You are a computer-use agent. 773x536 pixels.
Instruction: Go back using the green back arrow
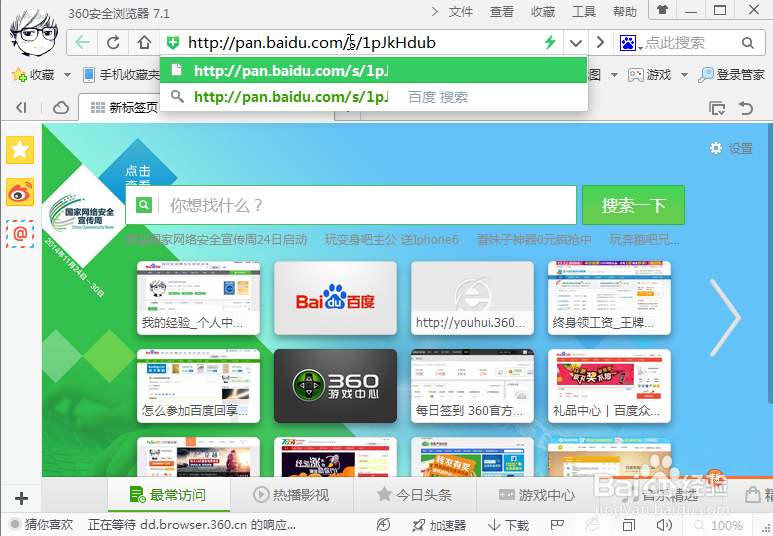82,43
